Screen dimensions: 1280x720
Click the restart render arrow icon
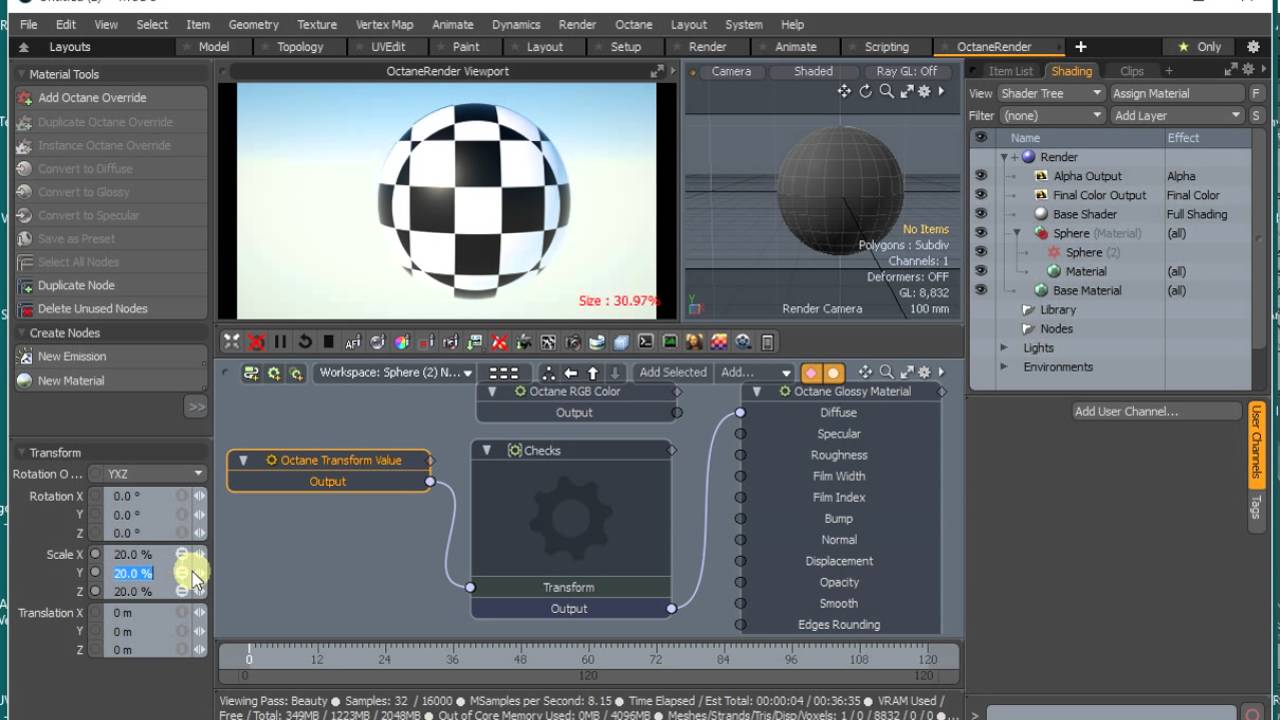tap(305, 342)
